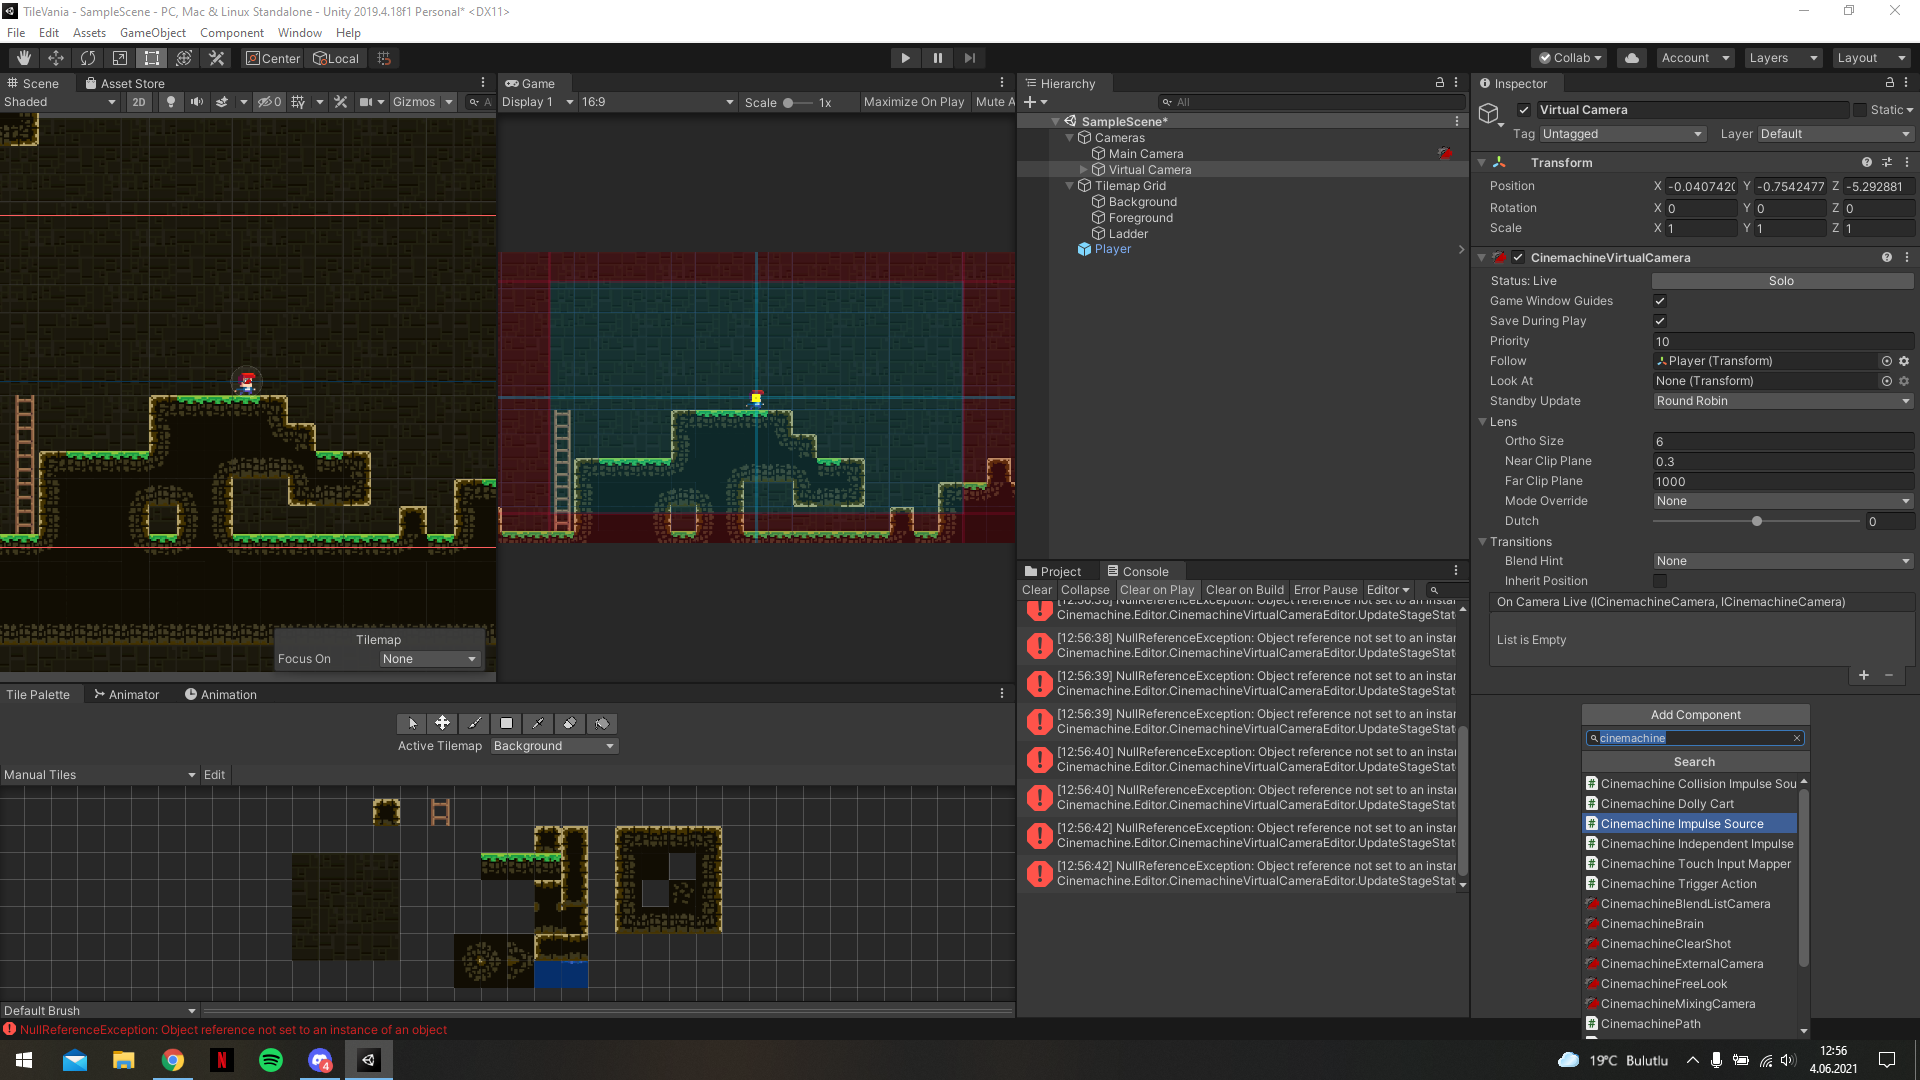Open Standby Update Round Robin dropdown
The height and width of the screenshot is (1080, 1920).
coord(1782,401)
